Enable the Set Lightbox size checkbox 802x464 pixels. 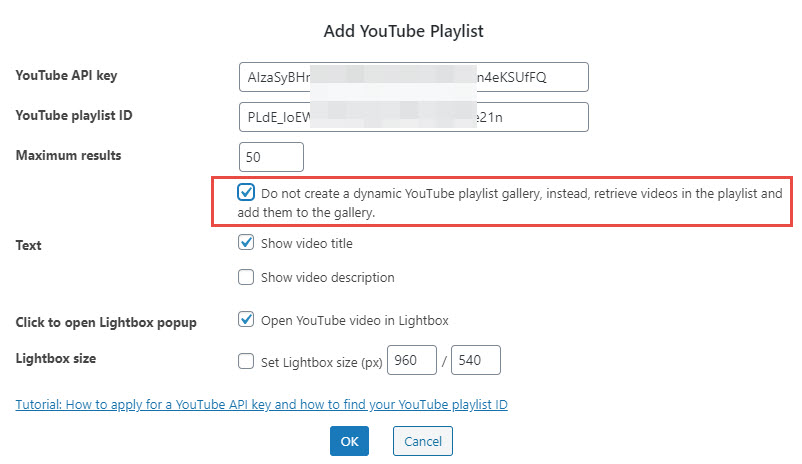coord(246,361)
